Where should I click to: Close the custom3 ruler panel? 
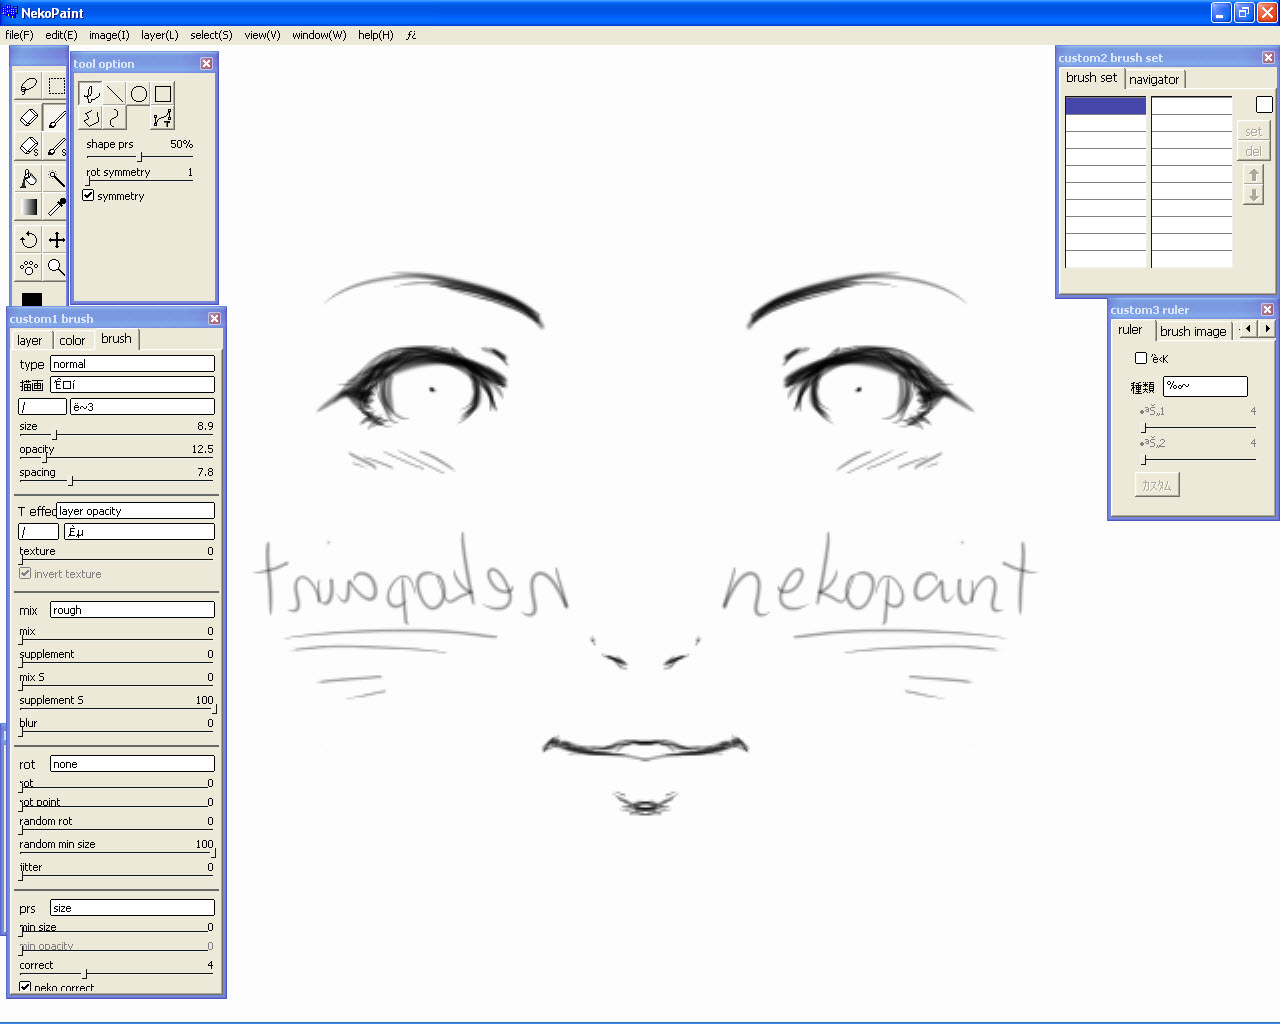1267,309
